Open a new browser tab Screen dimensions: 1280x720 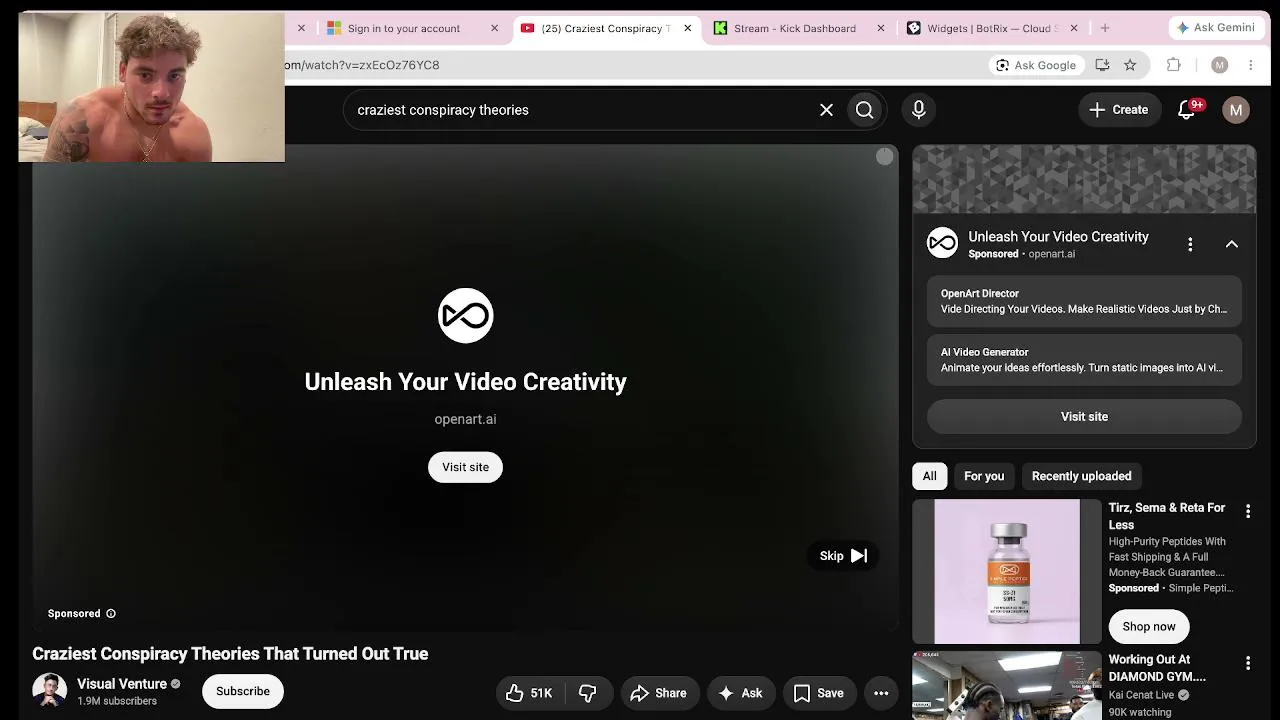pos(1105,28)
